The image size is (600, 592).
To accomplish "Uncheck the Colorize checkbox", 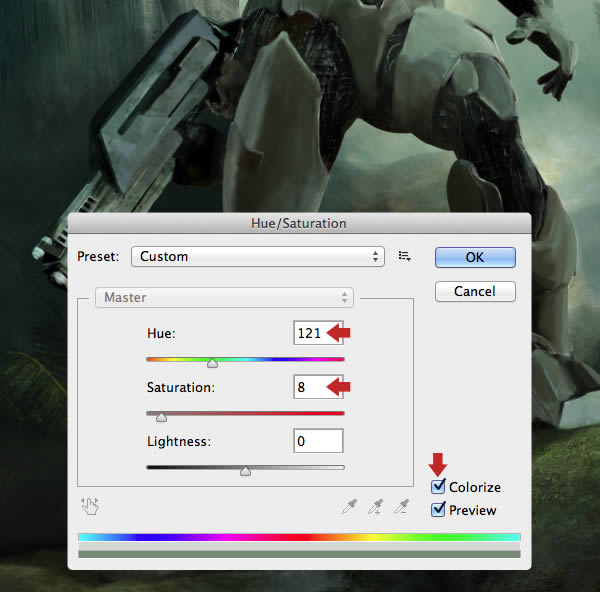I will click(x=438, y=487).
